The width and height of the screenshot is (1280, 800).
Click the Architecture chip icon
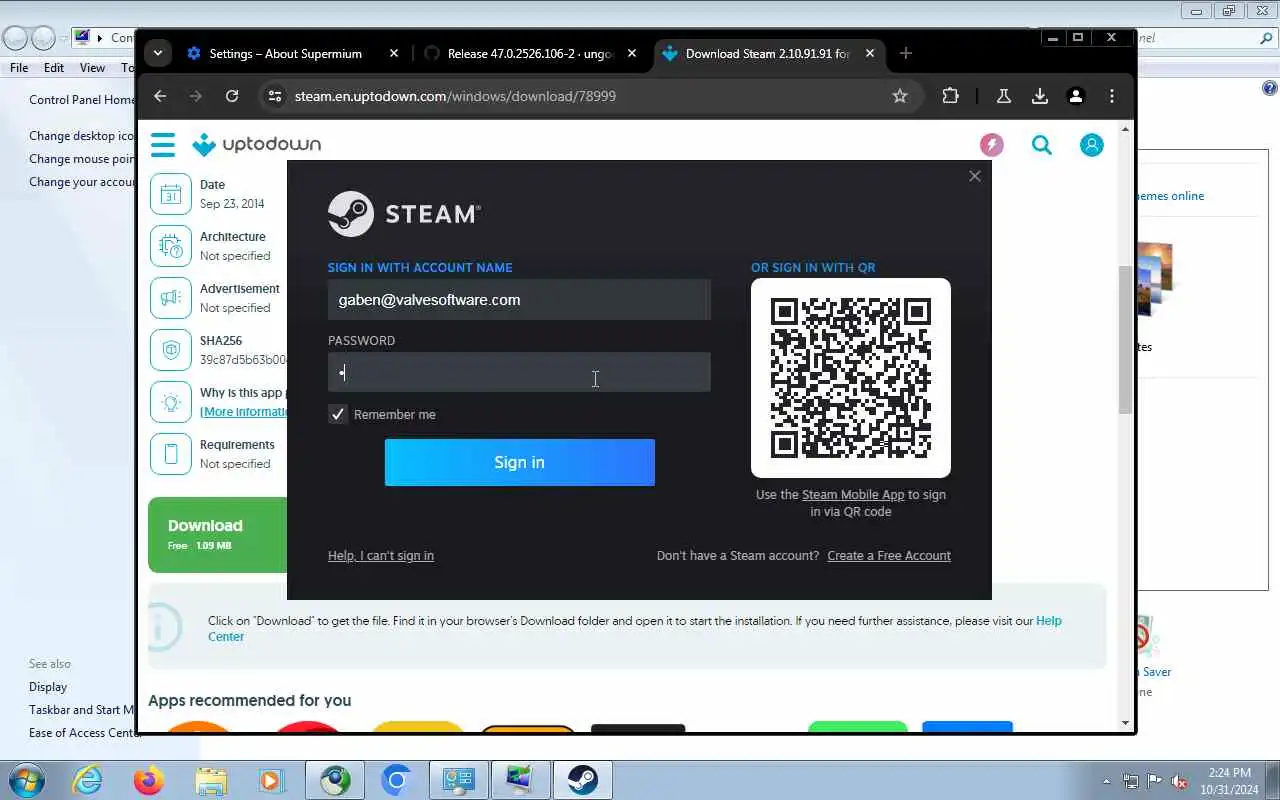coord(170,246)
